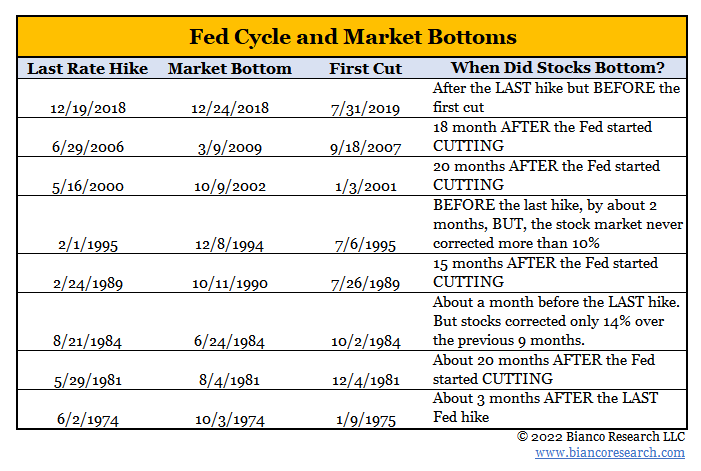Click the First Cut column header
This screenshot has width=701, height=471.
point(365,69)
